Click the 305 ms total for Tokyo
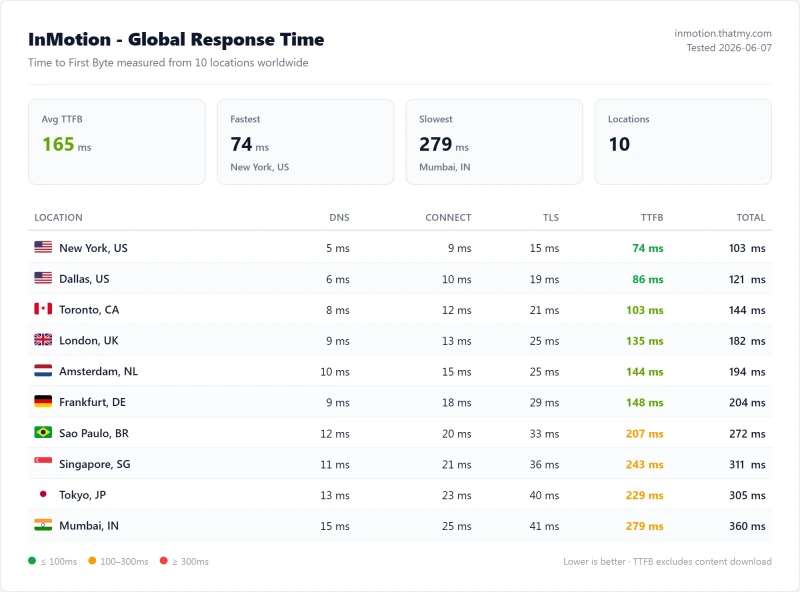The width and height of the screenshot is (800, 592). coord(747,495)
